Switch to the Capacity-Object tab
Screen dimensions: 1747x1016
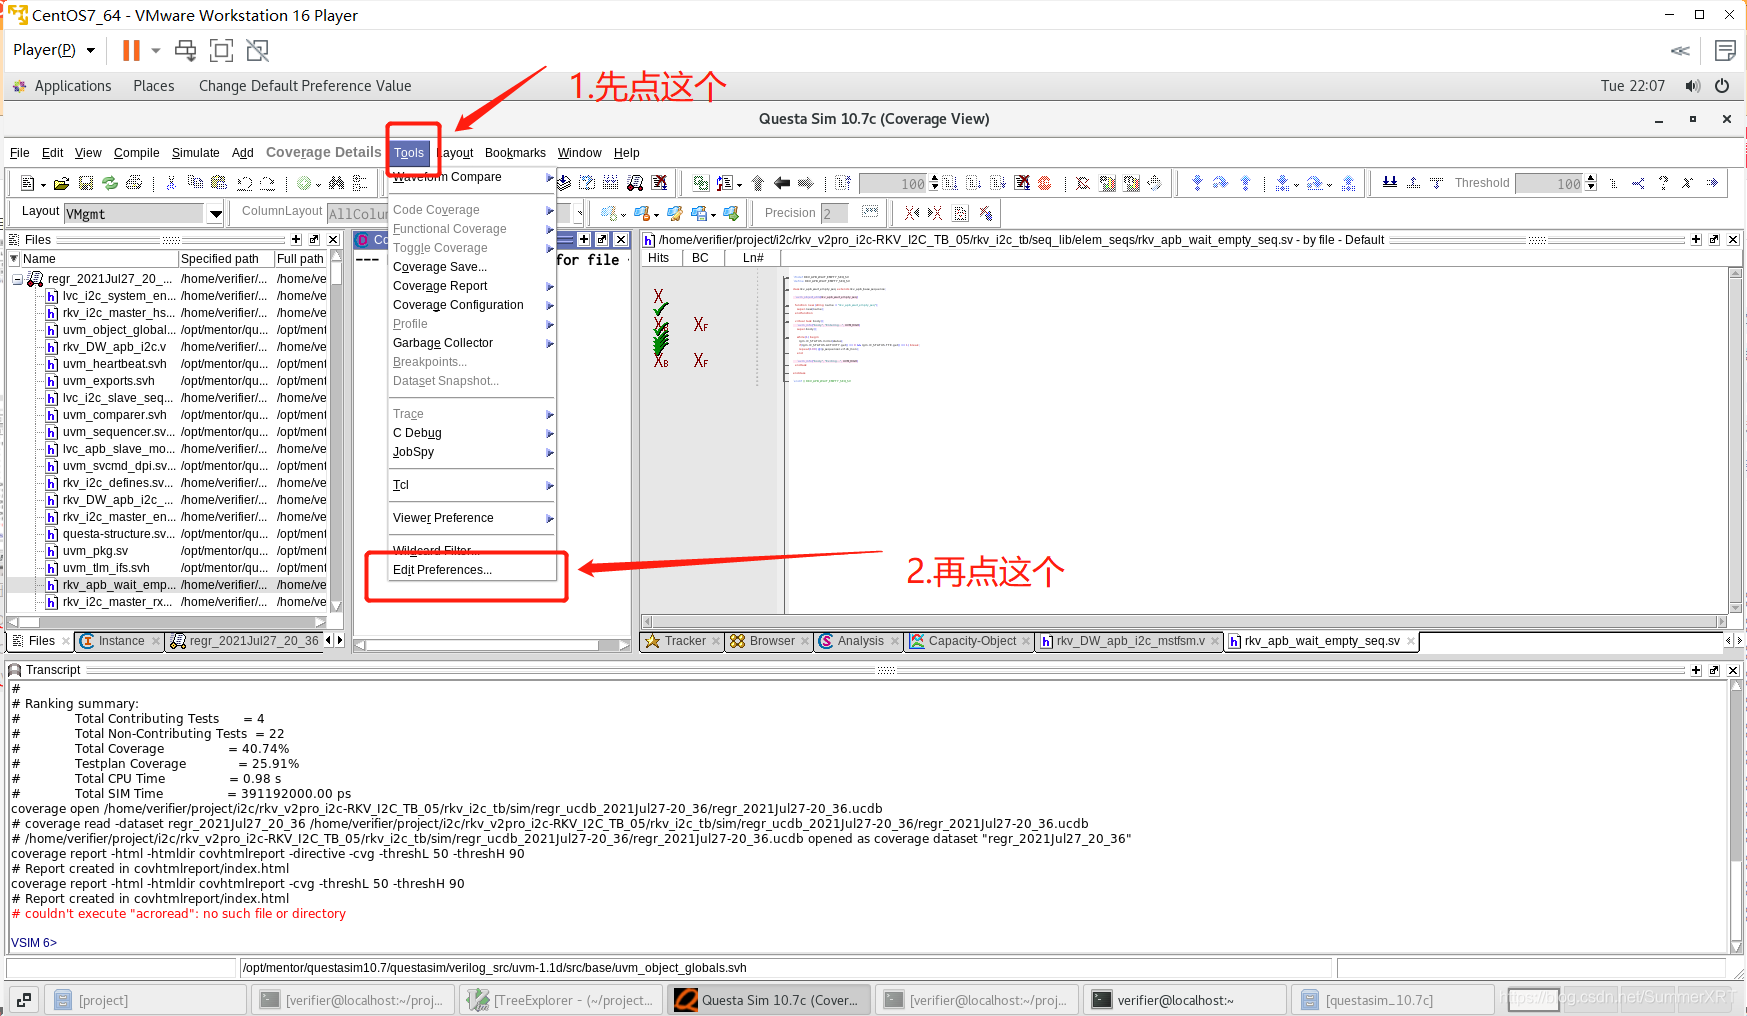(x=970, y=641)
